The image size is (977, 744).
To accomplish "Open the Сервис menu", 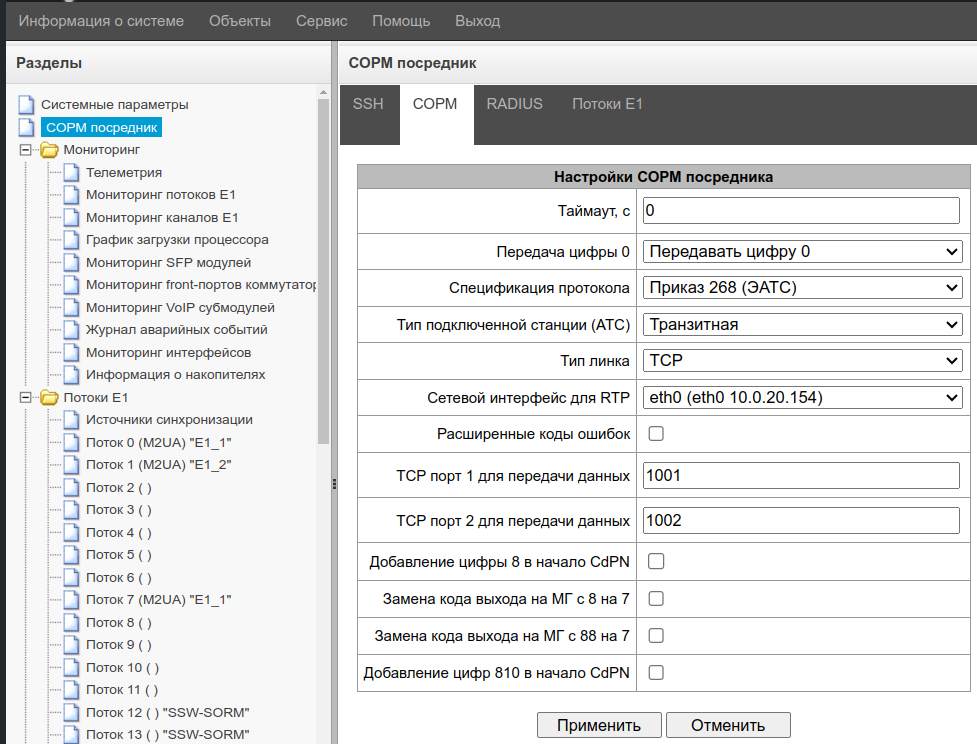I will tap(321, 21).
